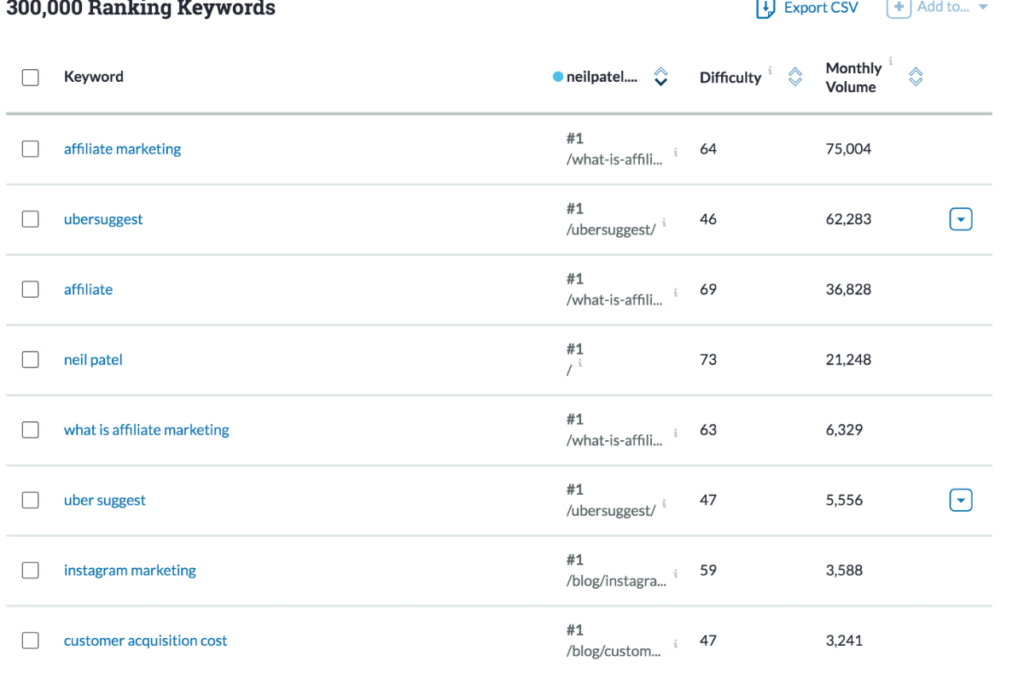This screenshot has height=673, width=1024.
Task: Check the affiliate marketing row checkbox
Action: [x=30, y=149]
